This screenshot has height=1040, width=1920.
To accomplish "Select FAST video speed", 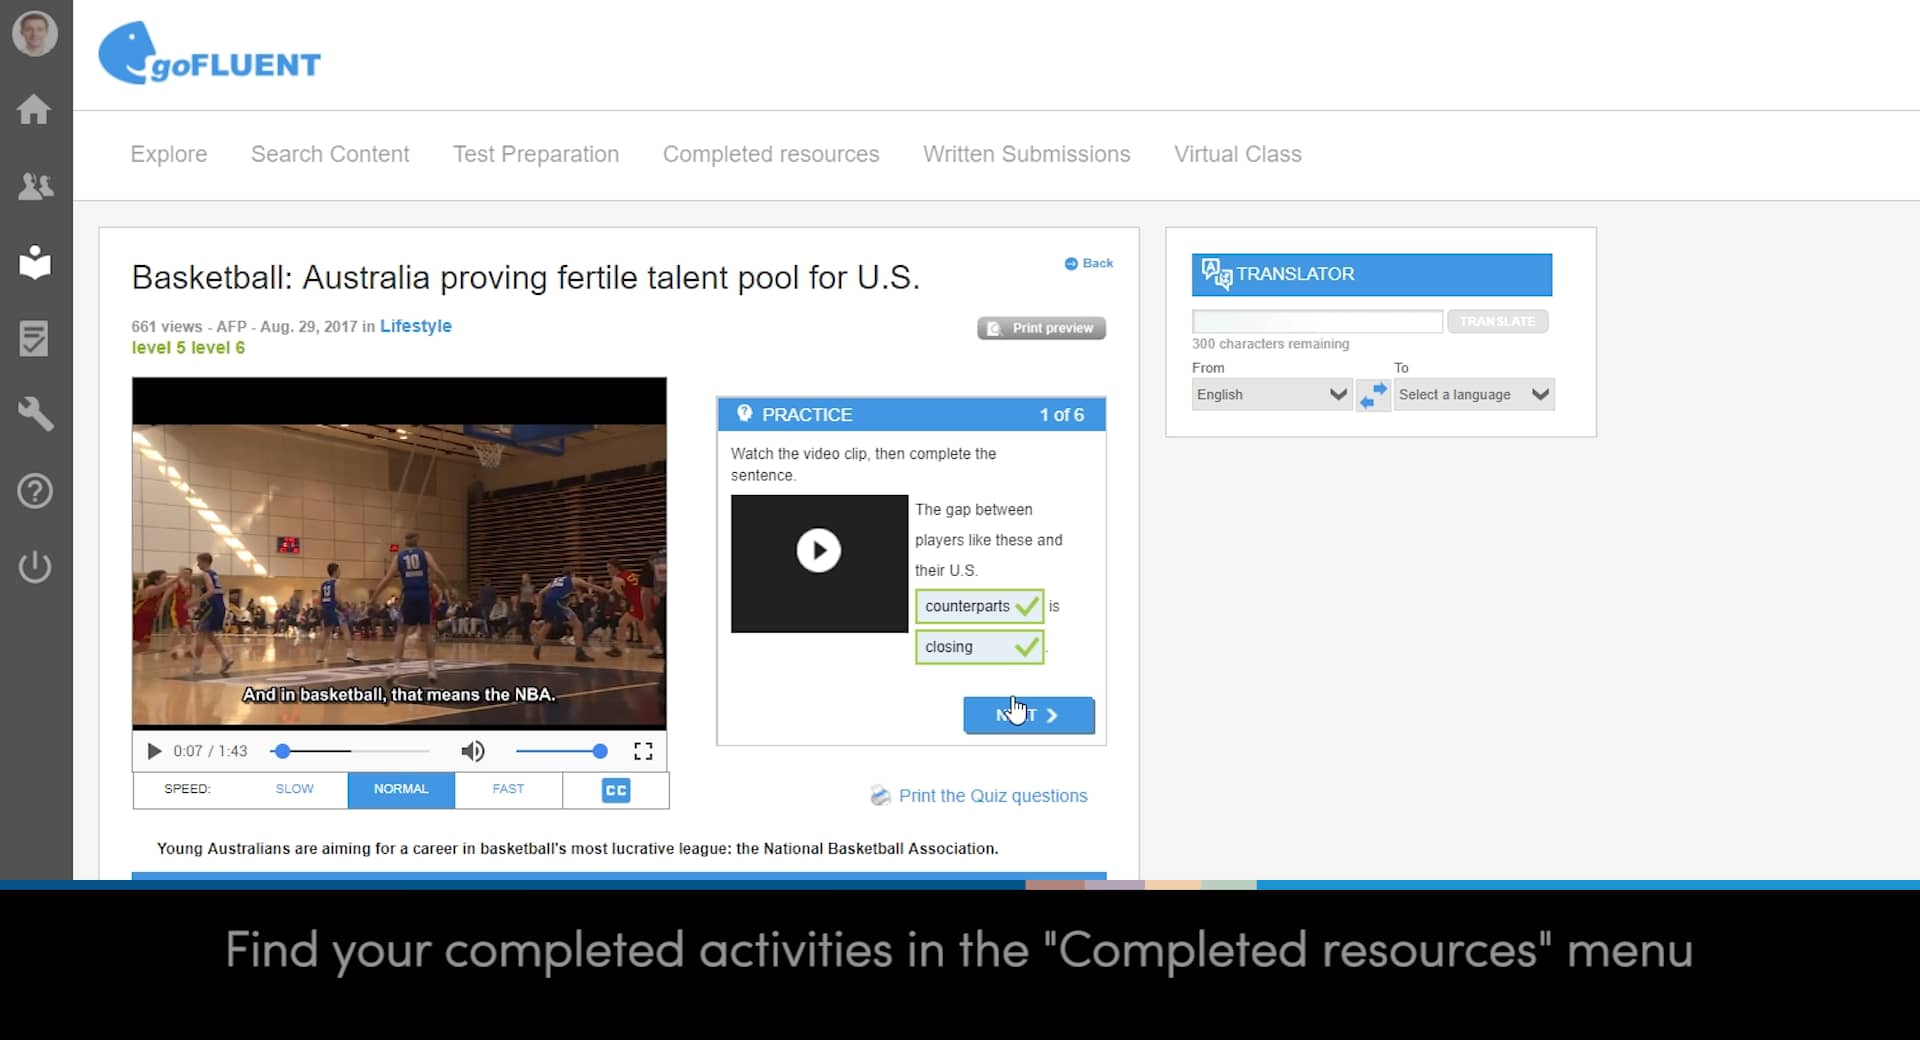I will pos(507,789).
